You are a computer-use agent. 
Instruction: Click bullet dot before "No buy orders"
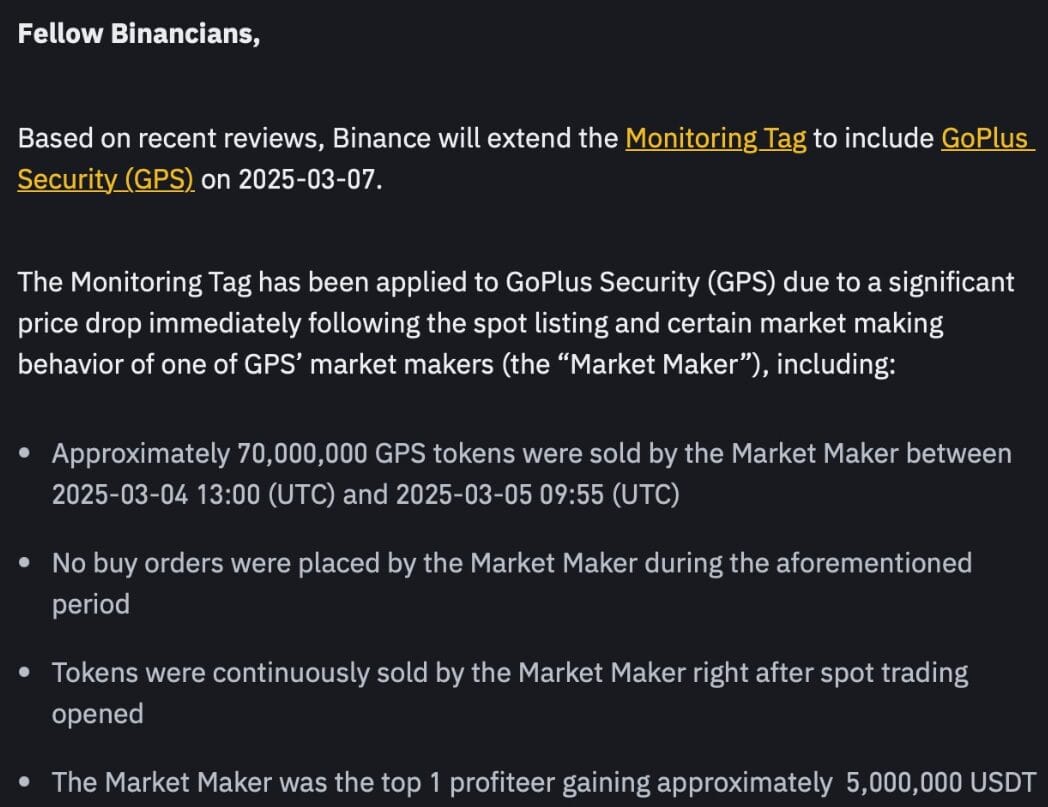pos(27,564)
